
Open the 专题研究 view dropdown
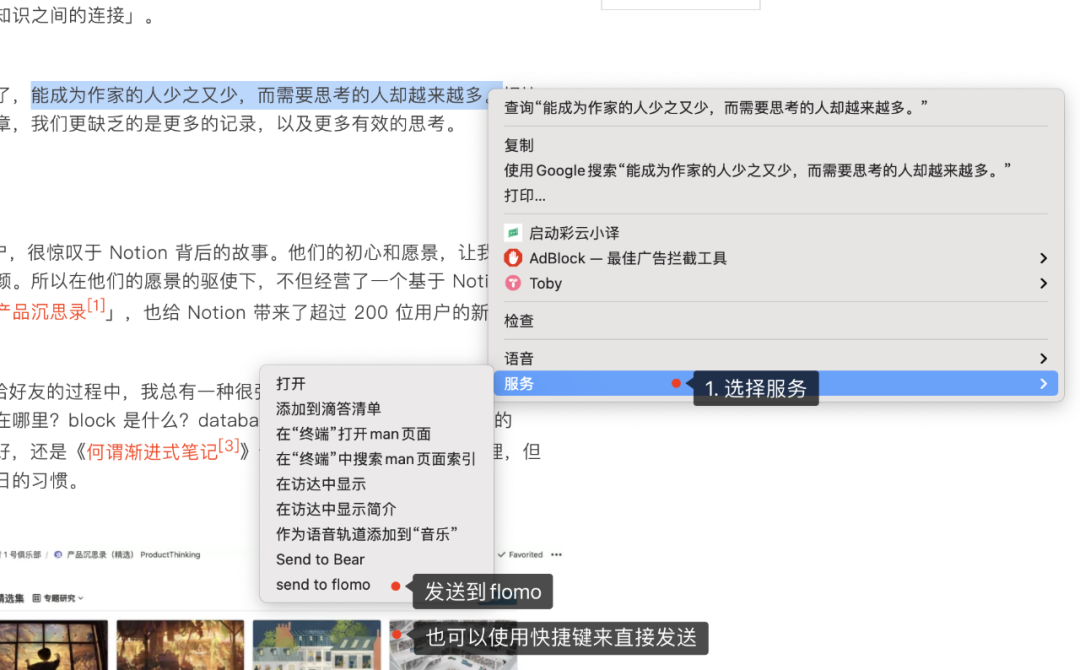(63, 598)
